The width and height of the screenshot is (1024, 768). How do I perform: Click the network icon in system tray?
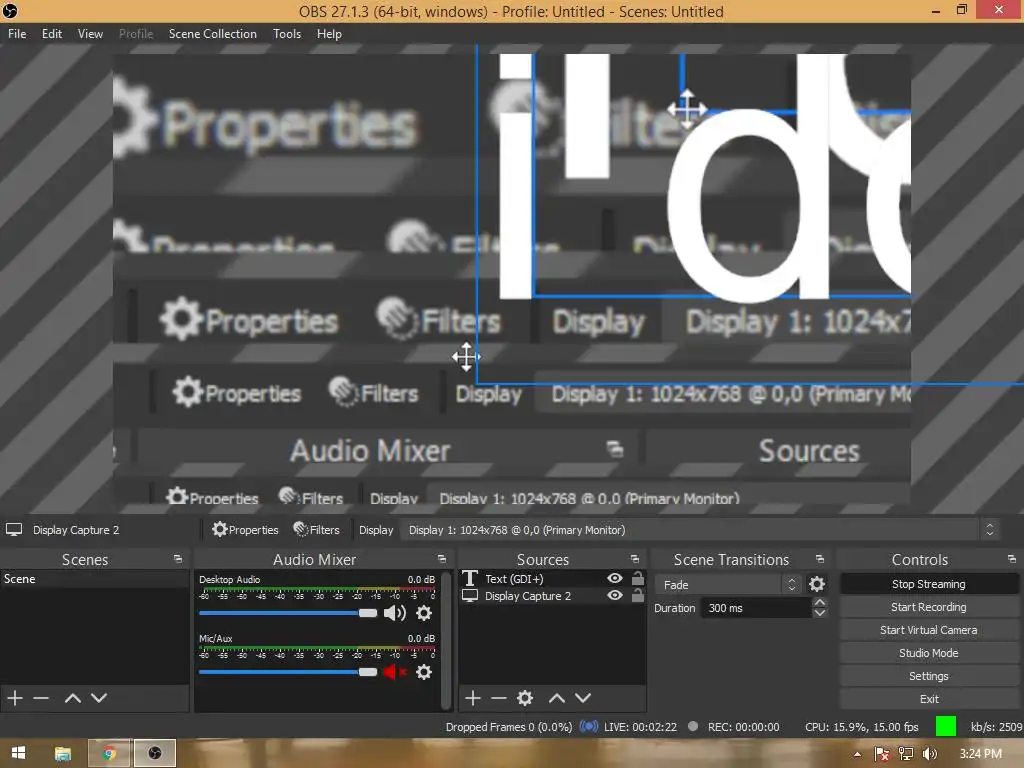click(x=906, y=754)
